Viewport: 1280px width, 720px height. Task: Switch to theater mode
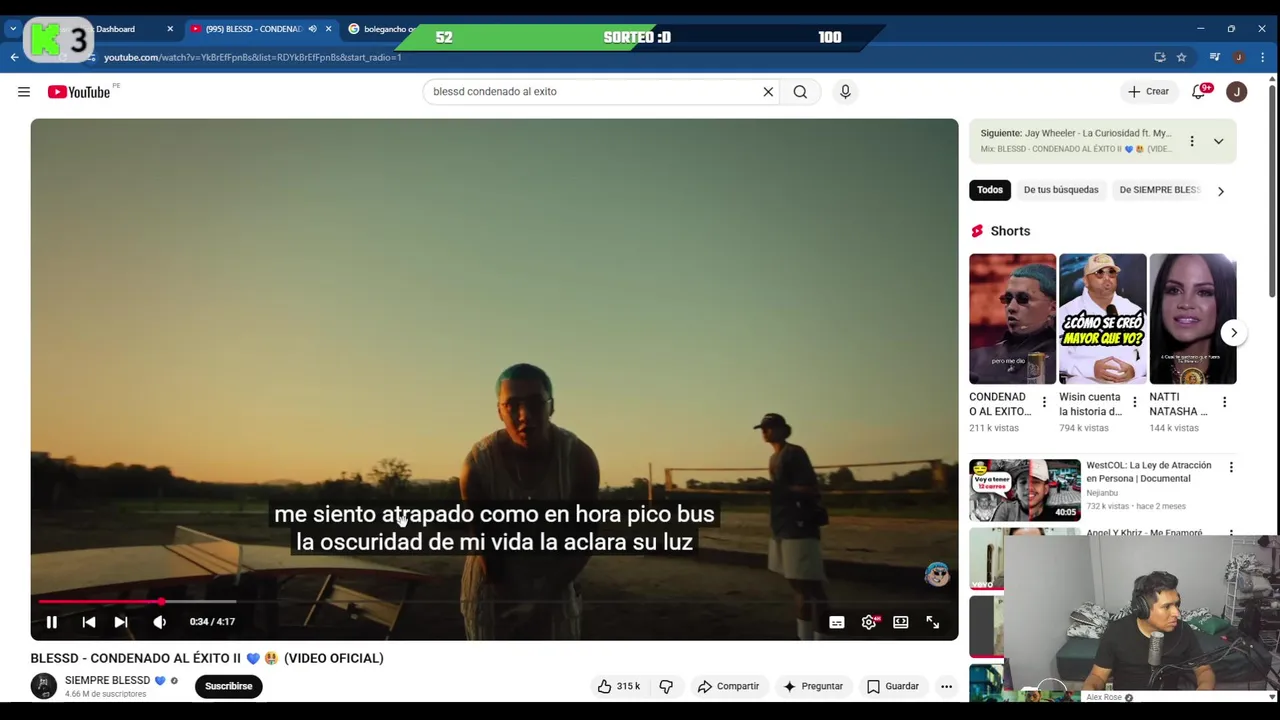pos(901,622)
